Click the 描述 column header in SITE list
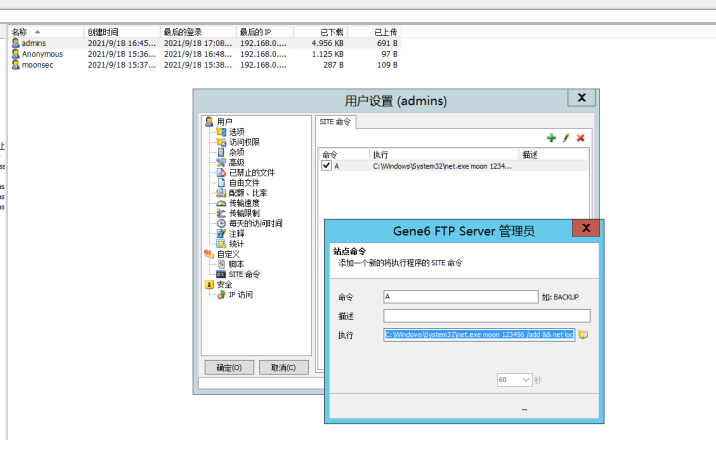The width and height of the screenshot is (716, 453). 553,155
